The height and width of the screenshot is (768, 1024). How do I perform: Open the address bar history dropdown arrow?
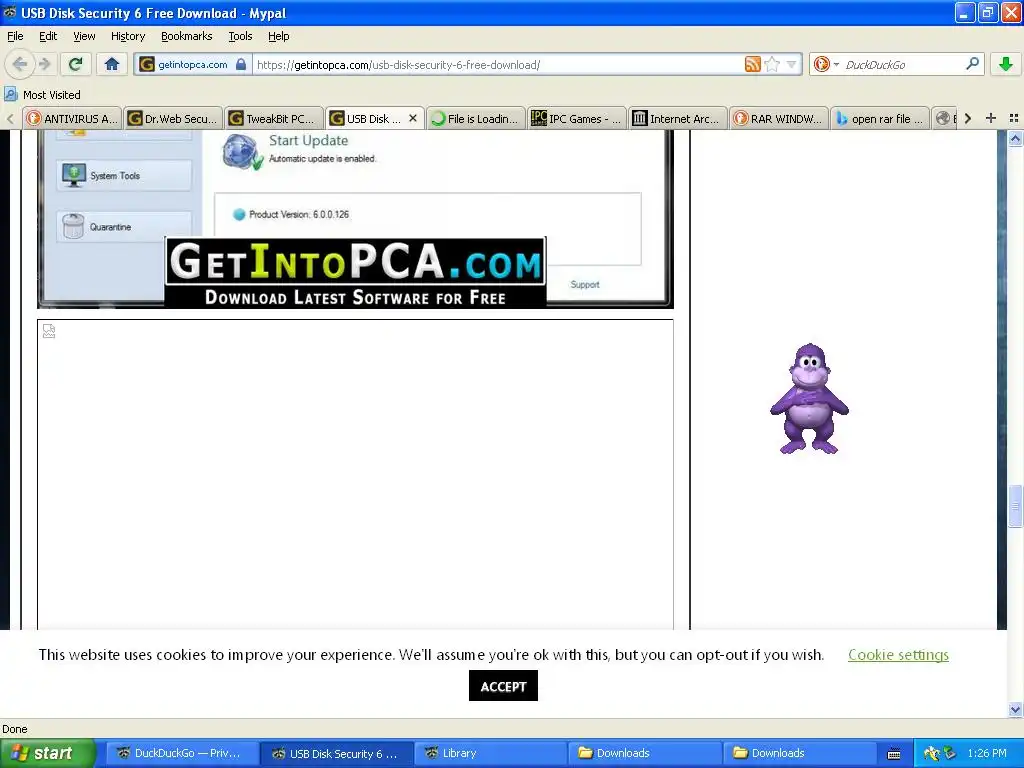[x=792, y=64]
